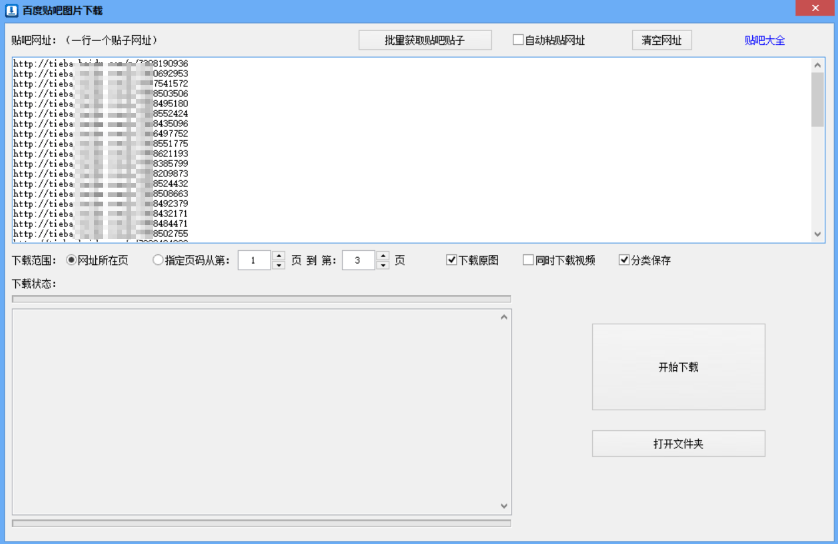The height and width of the screenshot is (544, 838).
Task: Click 打开文件夹 button
Action: [679, 444]
